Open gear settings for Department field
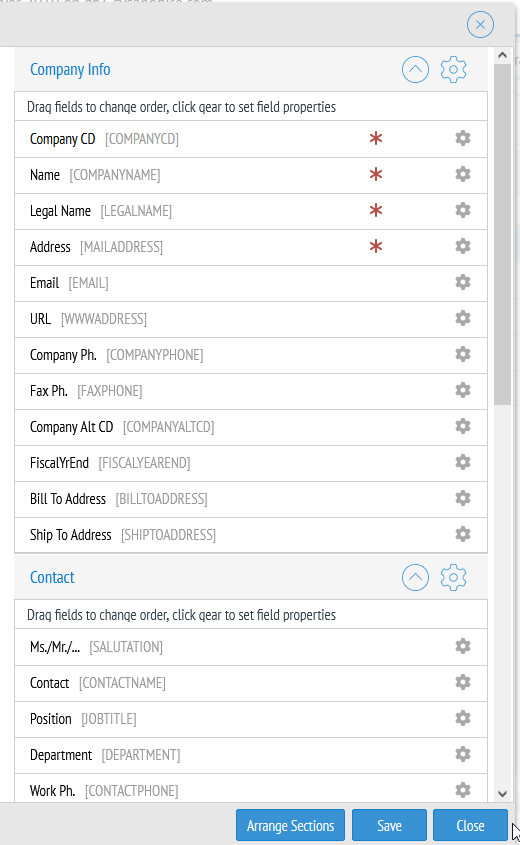Viewport: 520px width, 845px height. [463, 754]
